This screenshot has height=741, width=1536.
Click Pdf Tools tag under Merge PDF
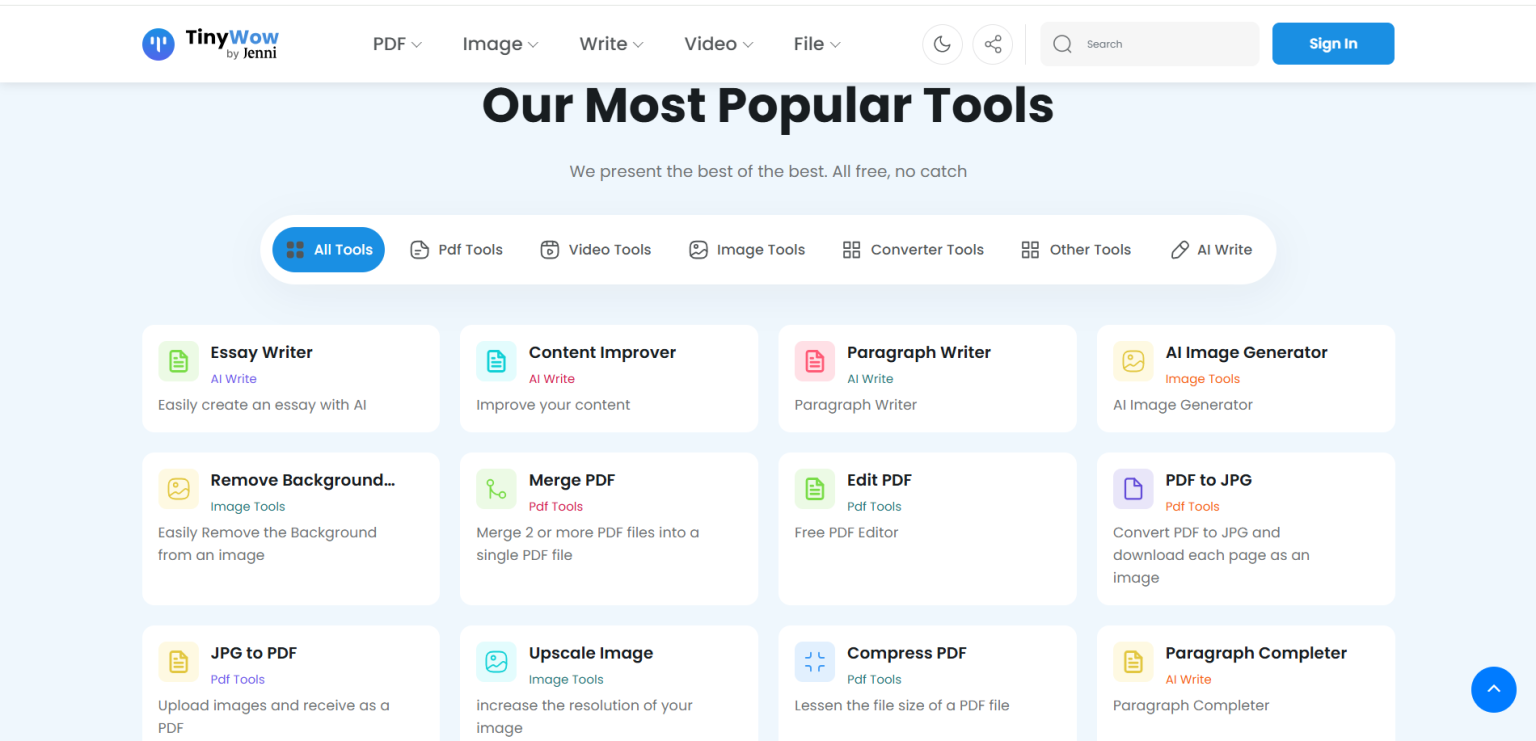(x=556, y=507)
